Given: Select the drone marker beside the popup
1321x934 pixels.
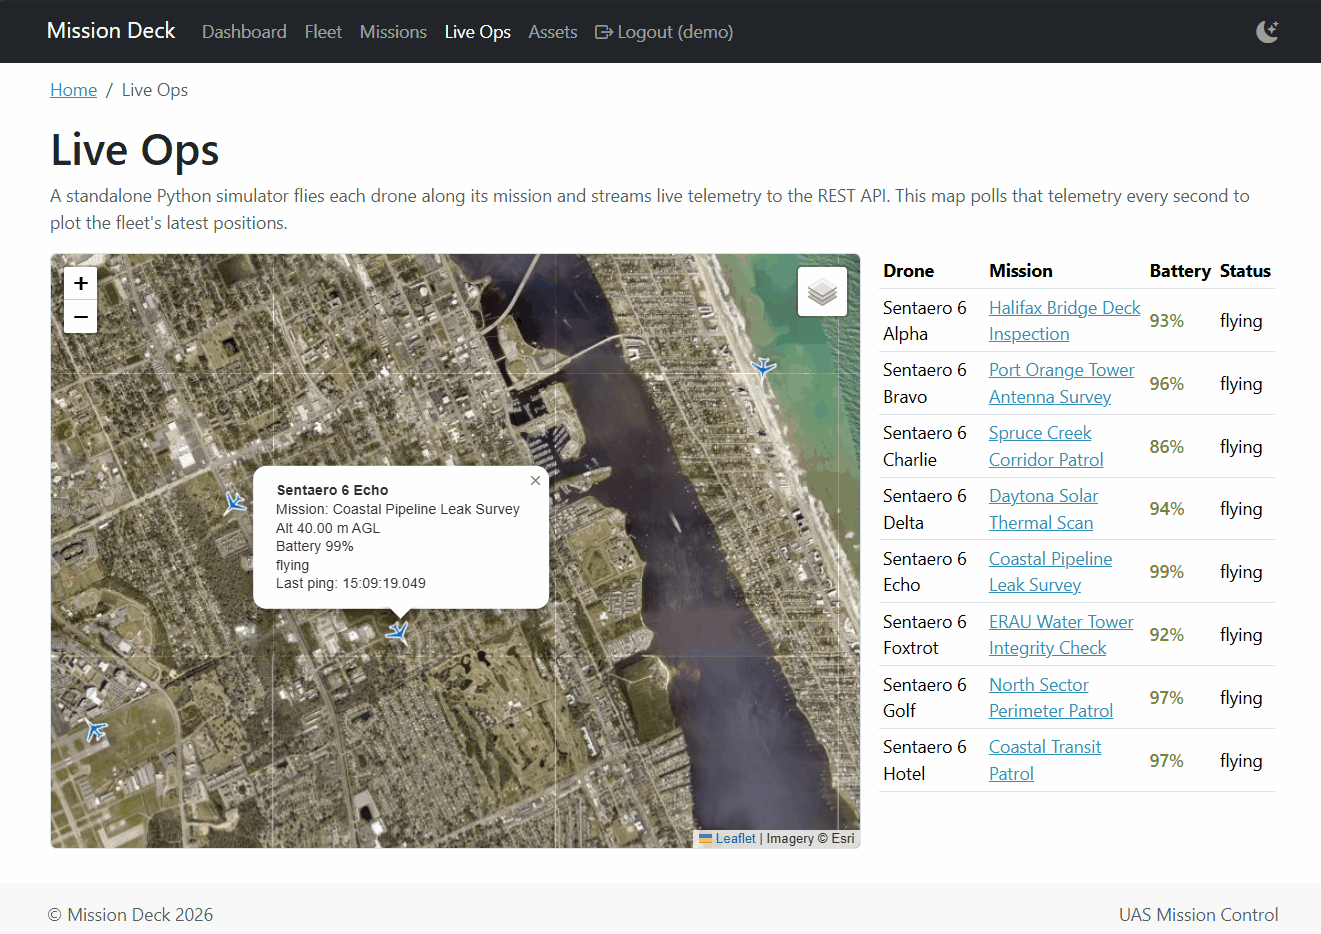Looking at the screenshot, I should coord(234,502).
